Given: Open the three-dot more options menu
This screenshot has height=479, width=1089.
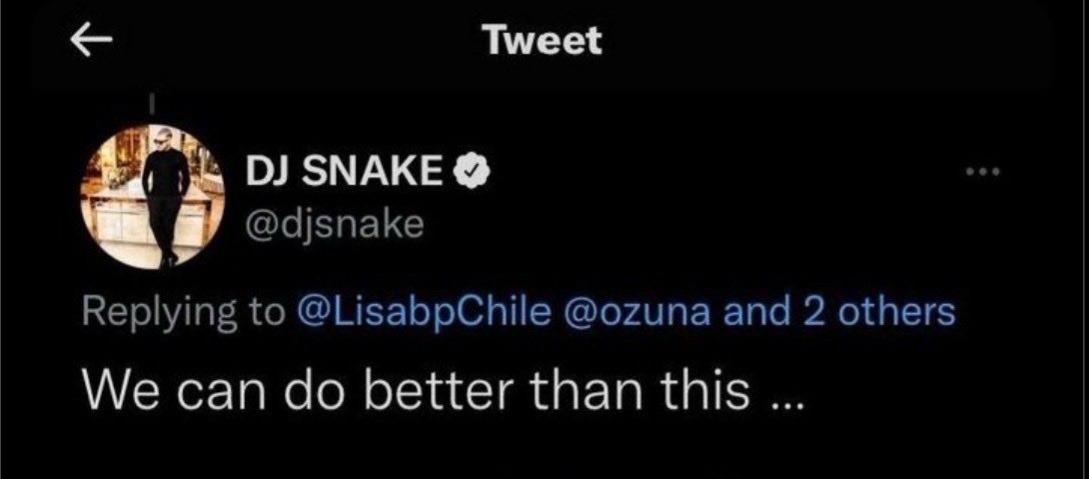Looking at the screenshot, I should pyautogui.click(x=984, y=170).
